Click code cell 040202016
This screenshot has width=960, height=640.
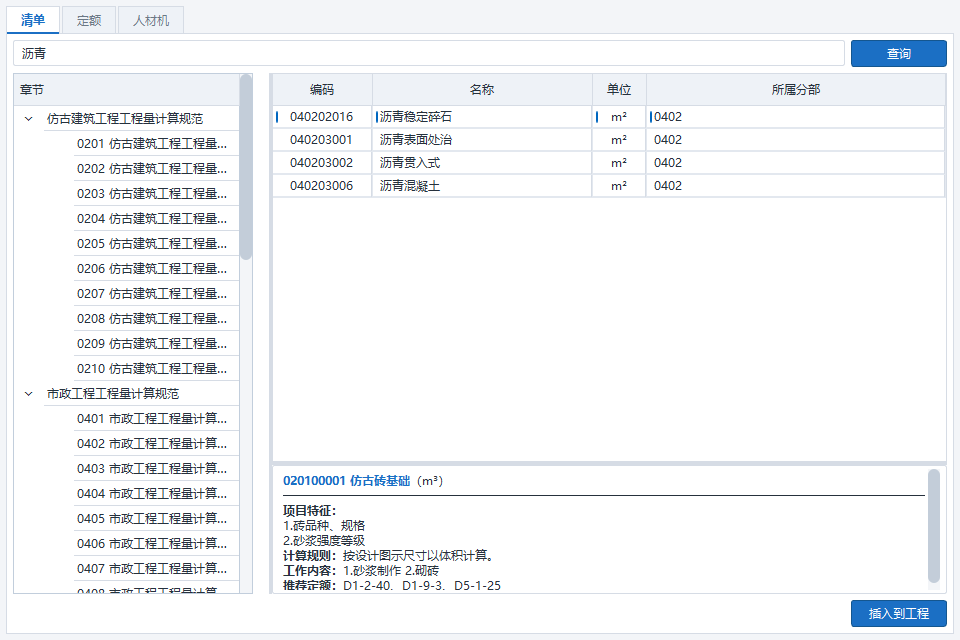[x=321, y=117]
